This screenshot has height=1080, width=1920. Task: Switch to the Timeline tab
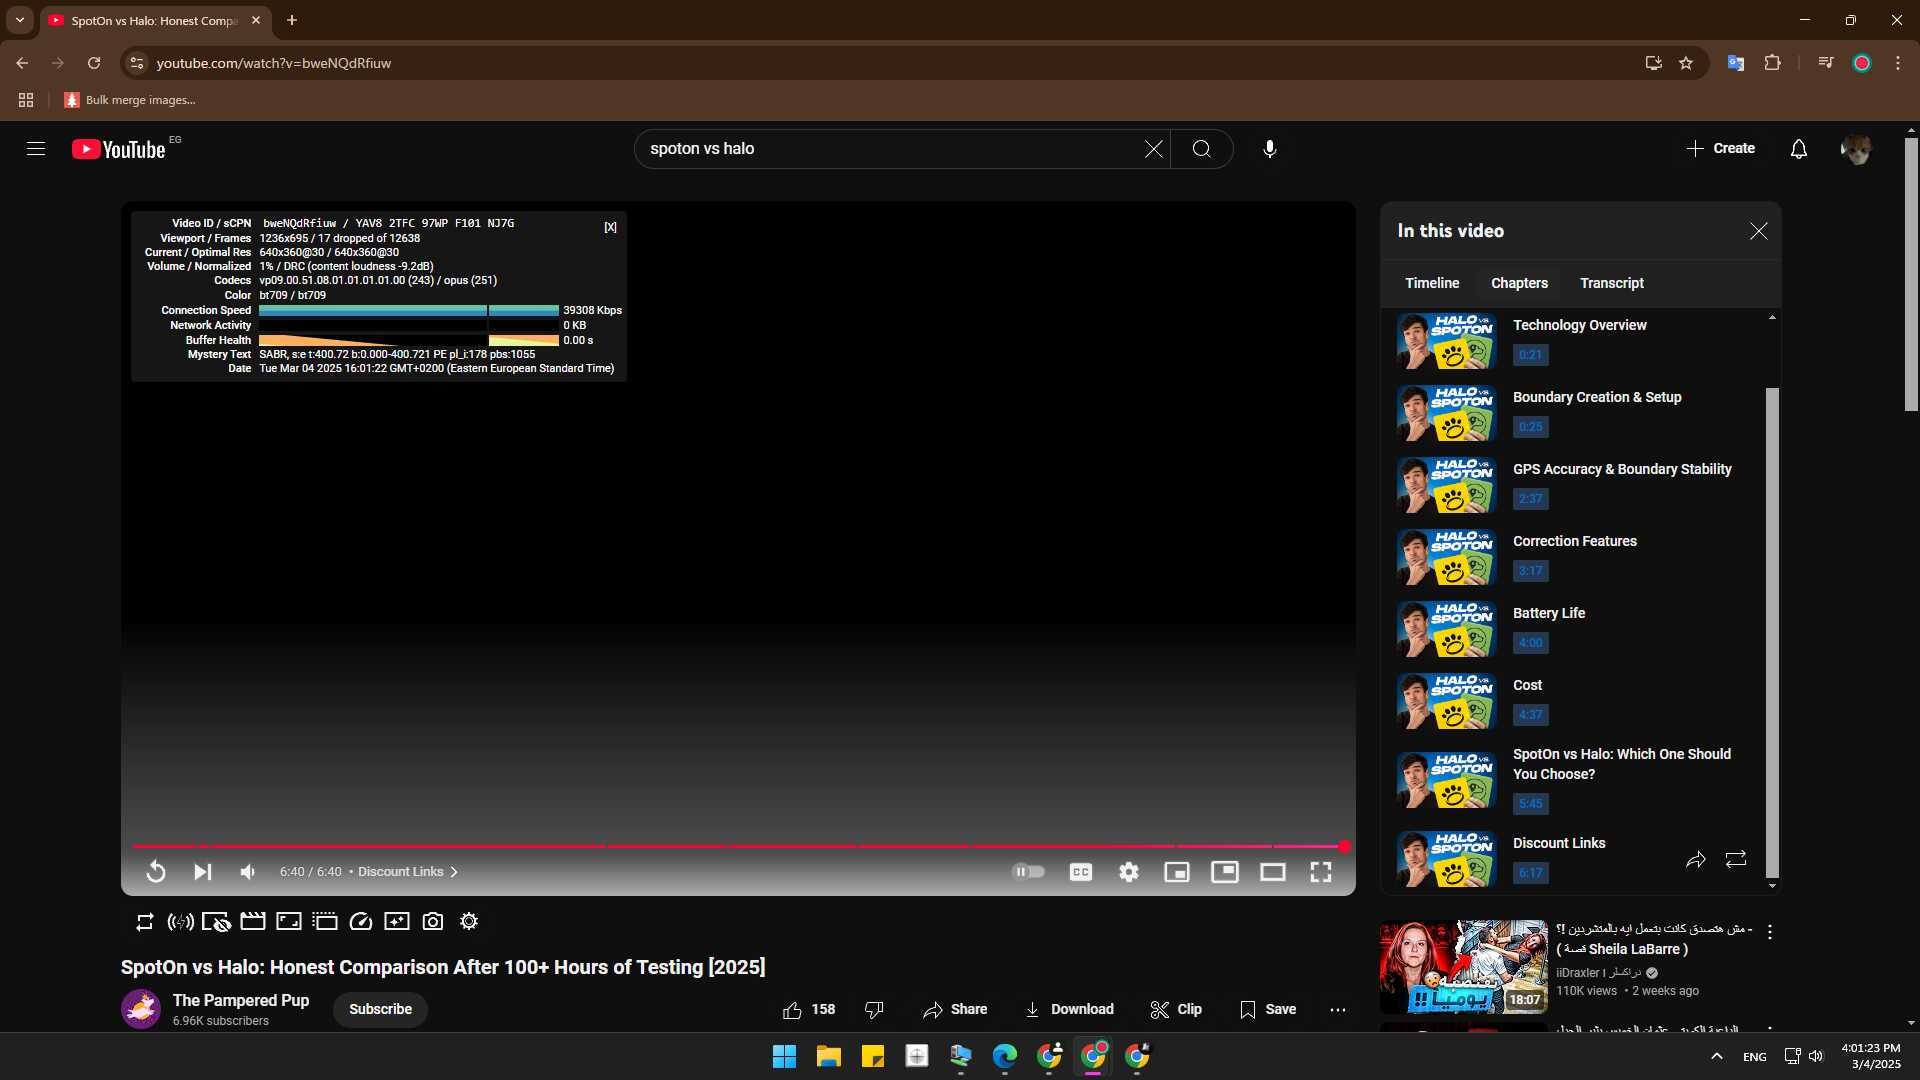(1432, 283)
